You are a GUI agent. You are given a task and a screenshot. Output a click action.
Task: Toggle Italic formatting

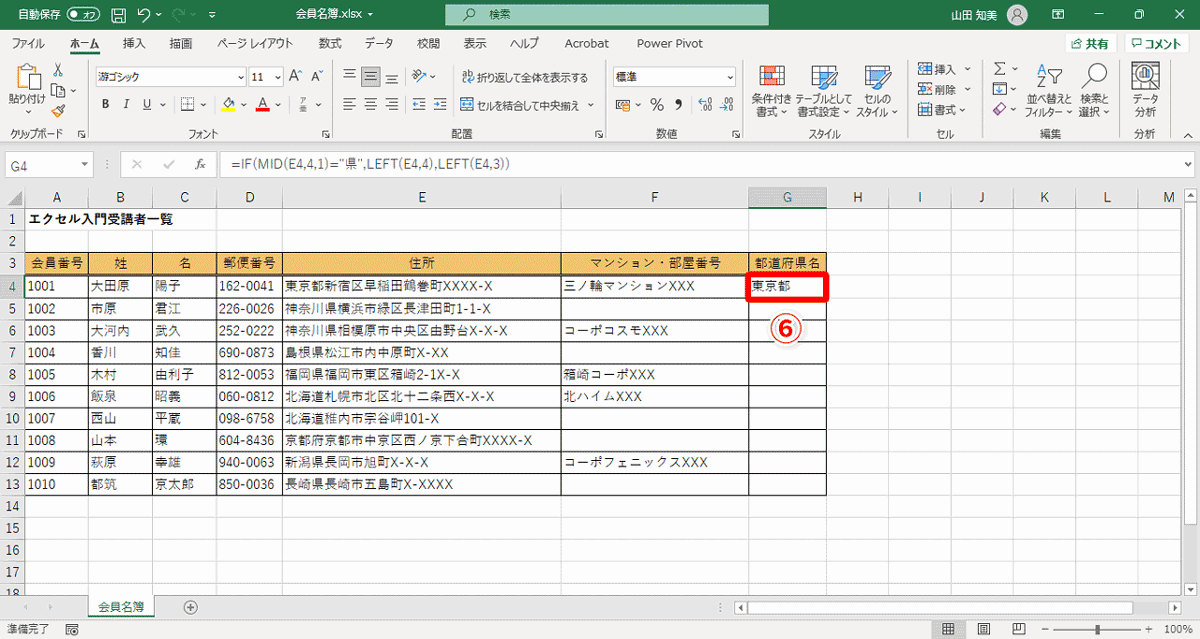pos(126,104)
